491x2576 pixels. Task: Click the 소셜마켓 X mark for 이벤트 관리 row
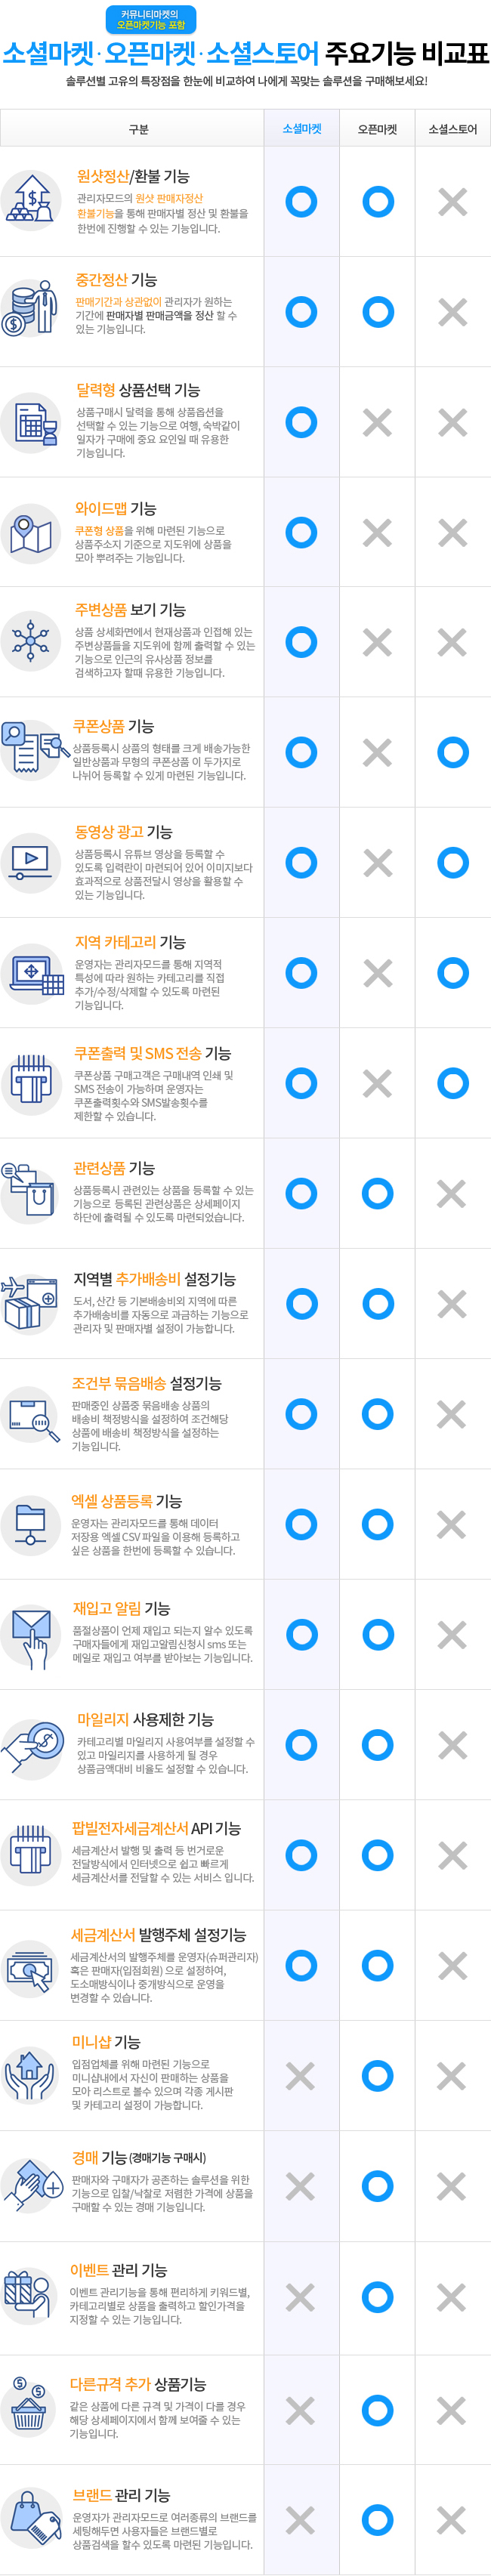coord(301,2296)
